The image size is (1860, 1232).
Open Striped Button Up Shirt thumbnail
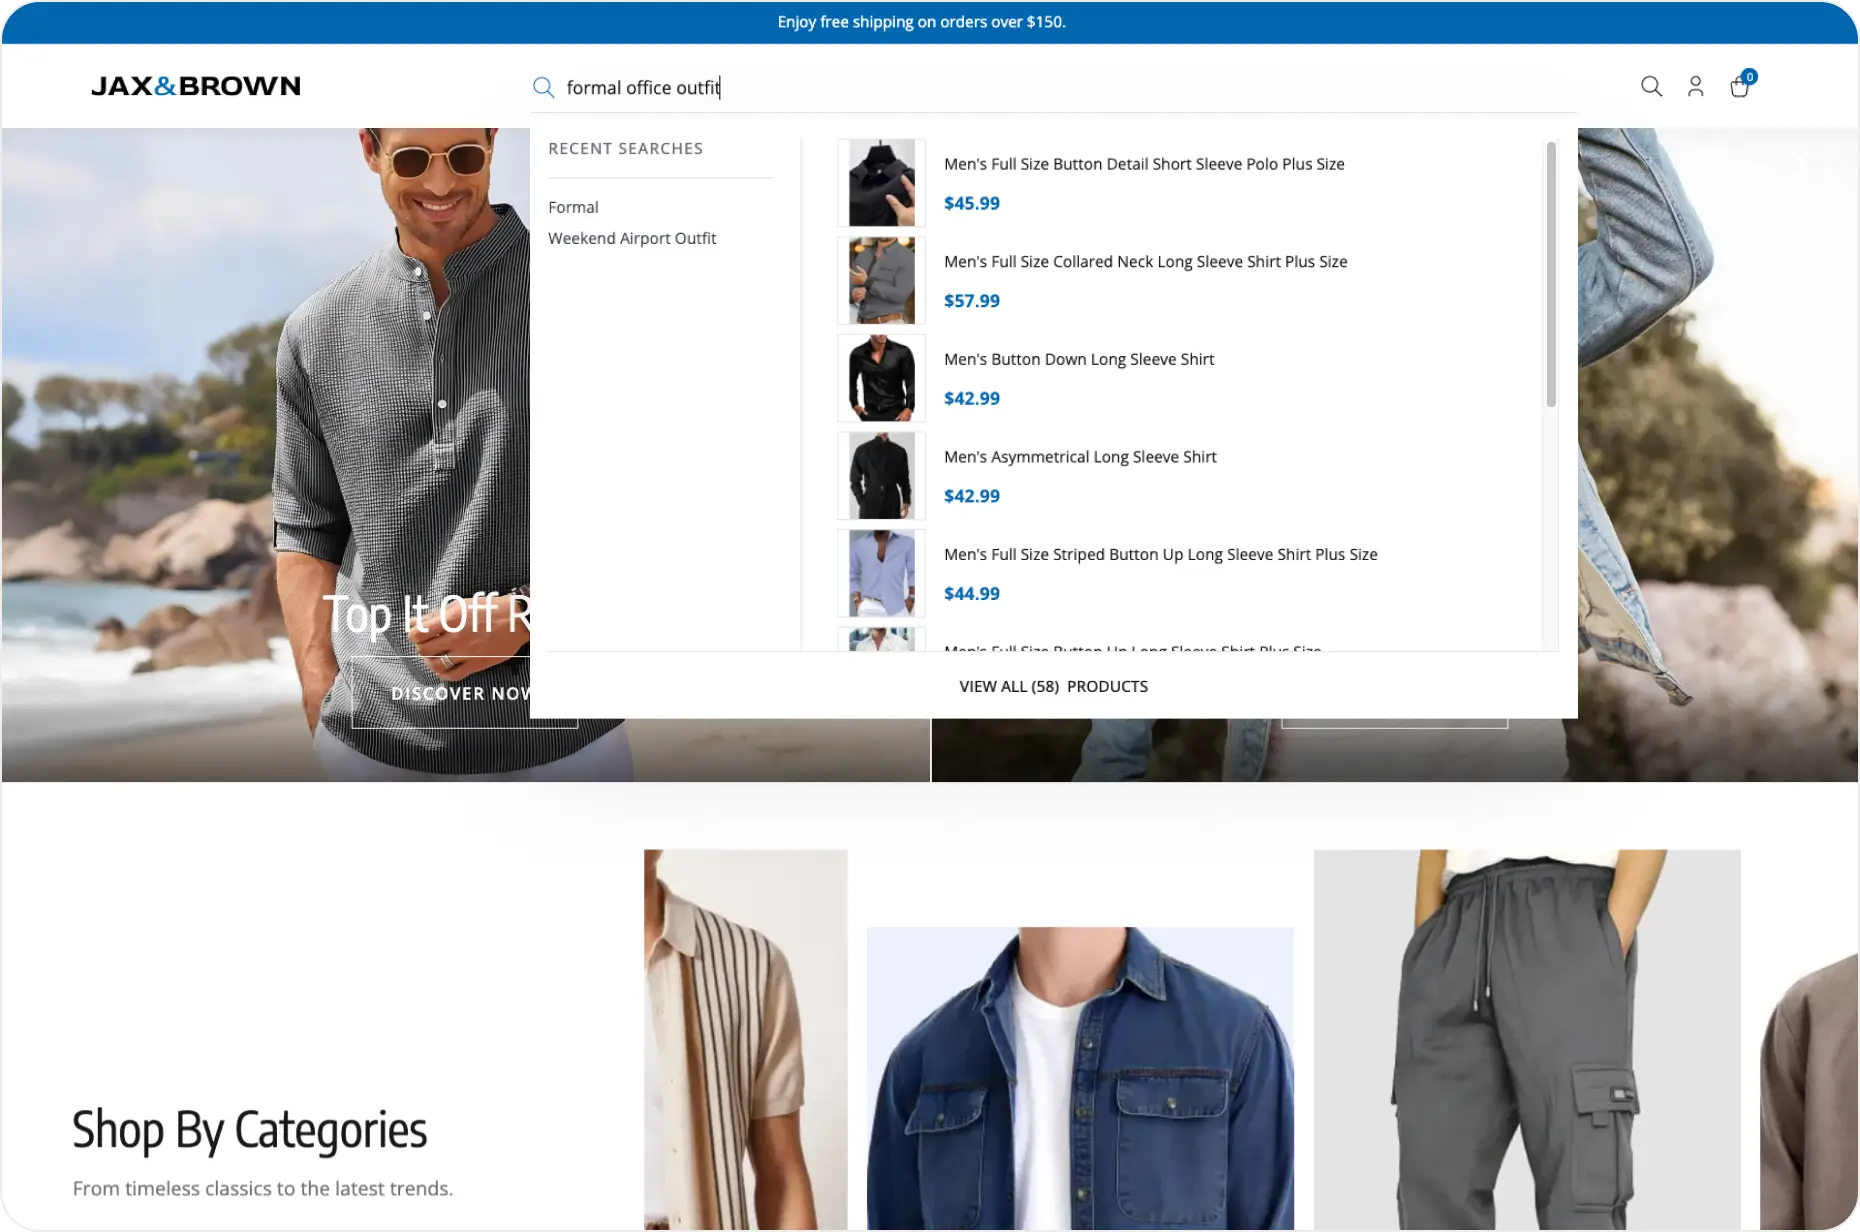point(881,573)
